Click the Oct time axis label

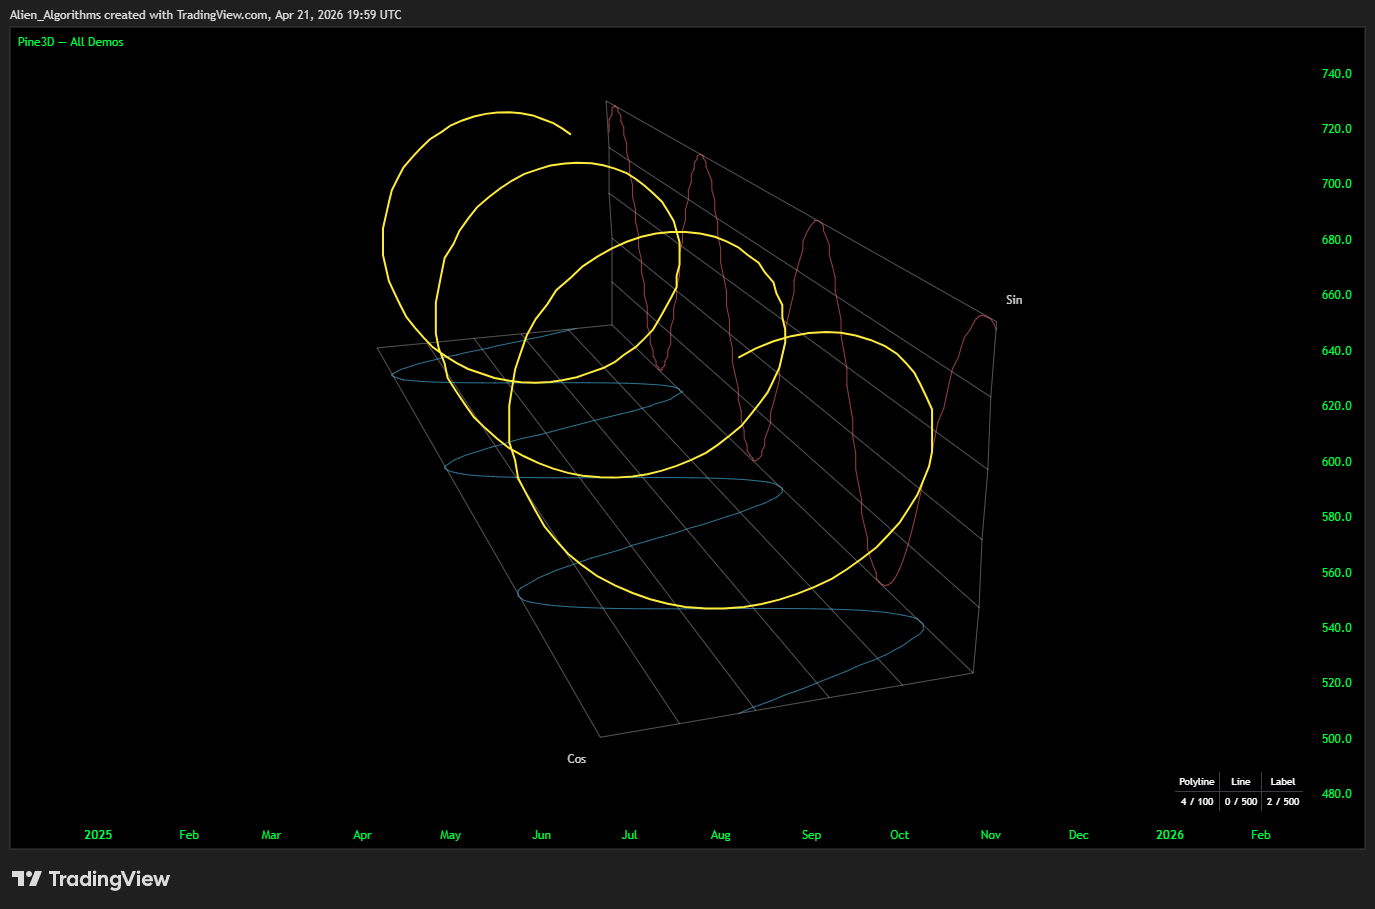900,835
